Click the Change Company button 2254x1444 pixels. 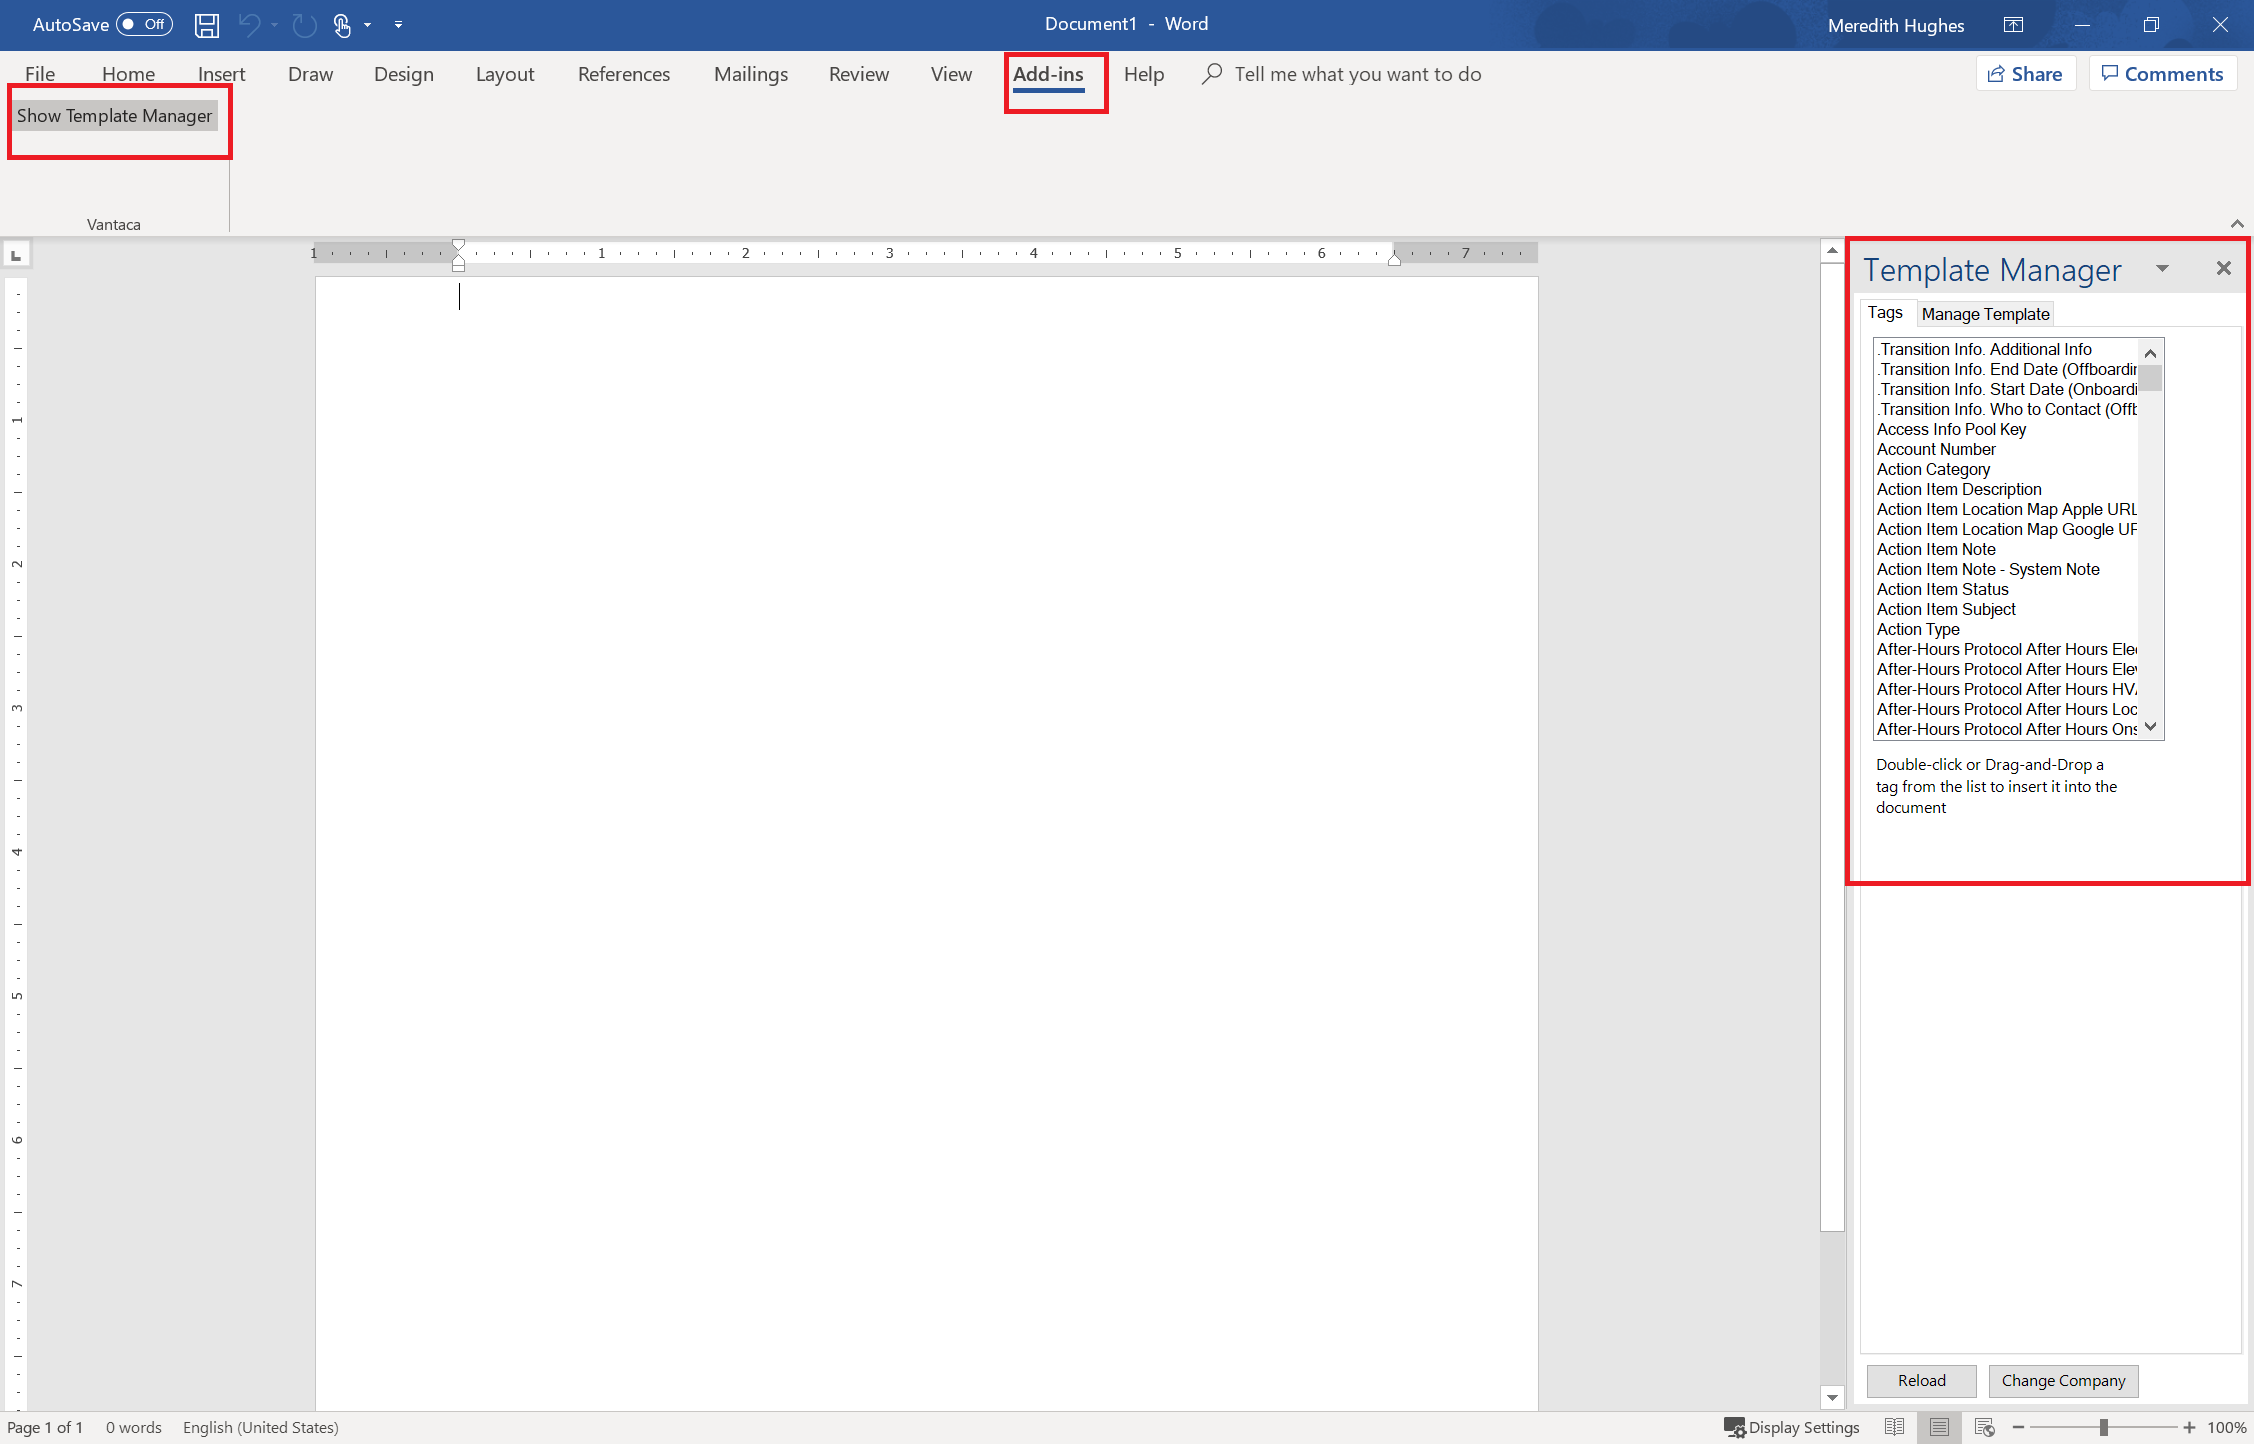pos(2063,1381)
